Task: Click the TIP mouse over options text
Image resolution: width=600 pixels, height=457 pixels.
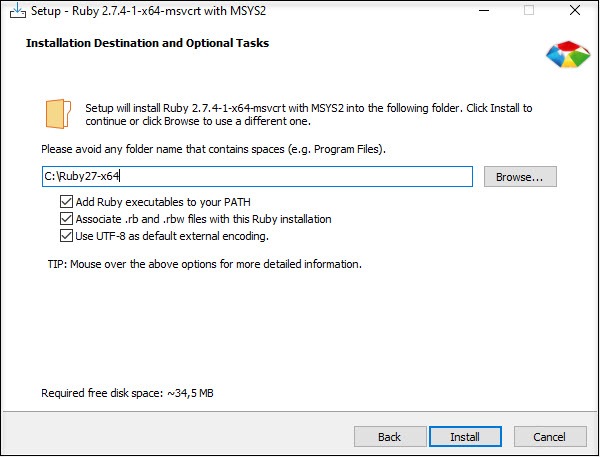Action: (204, 265)
